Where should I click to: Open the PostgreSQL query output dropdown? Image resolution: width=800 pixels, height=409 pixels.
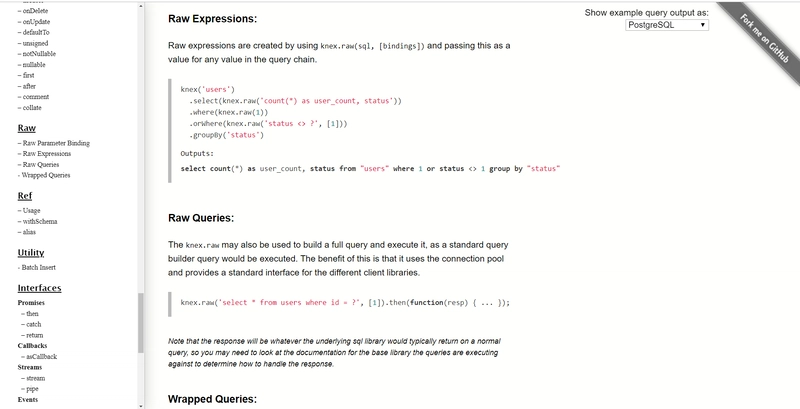tap(667, 24)
